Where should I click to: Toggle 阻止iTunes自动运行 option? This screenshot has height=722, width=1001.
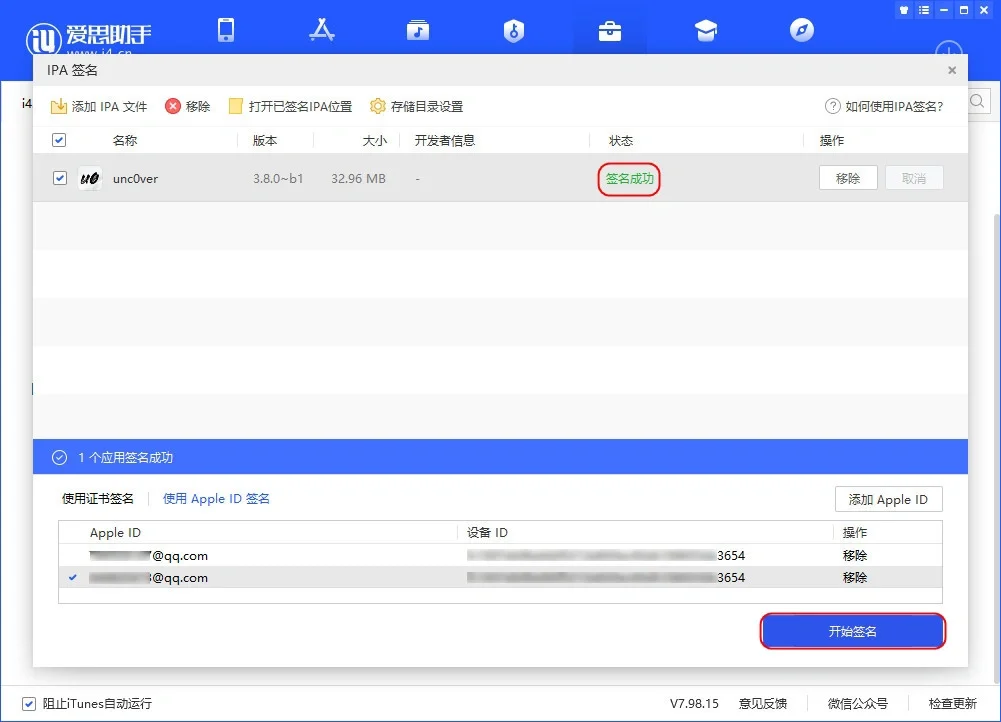27,703
